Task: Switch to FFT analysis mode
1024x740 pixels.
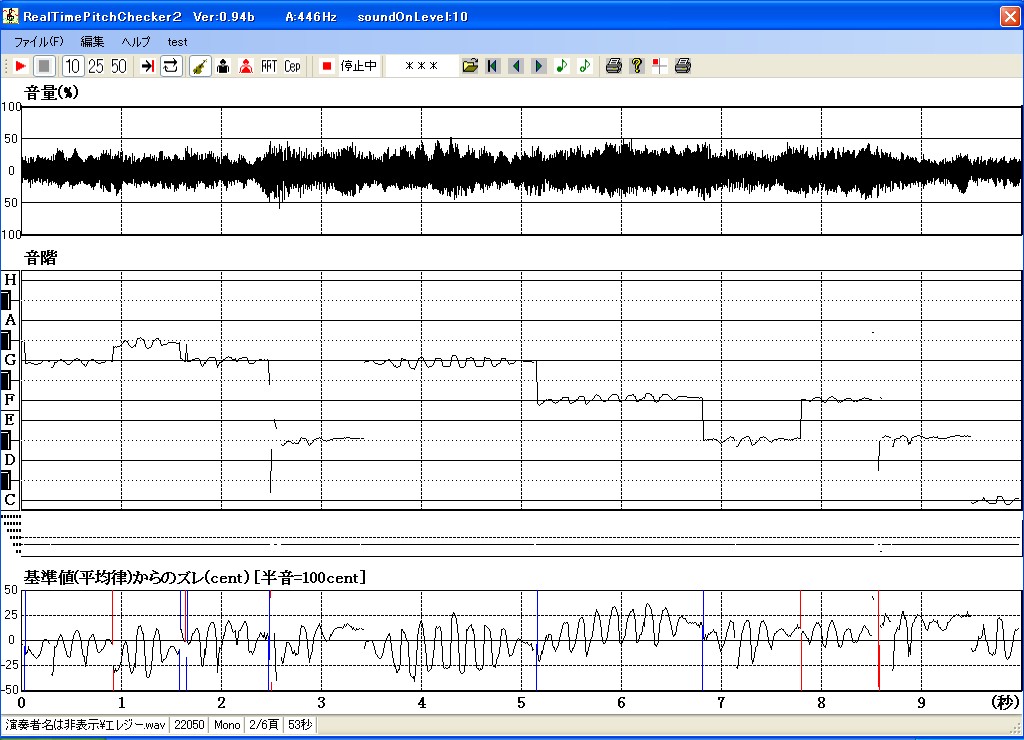Action: [269, 66]
